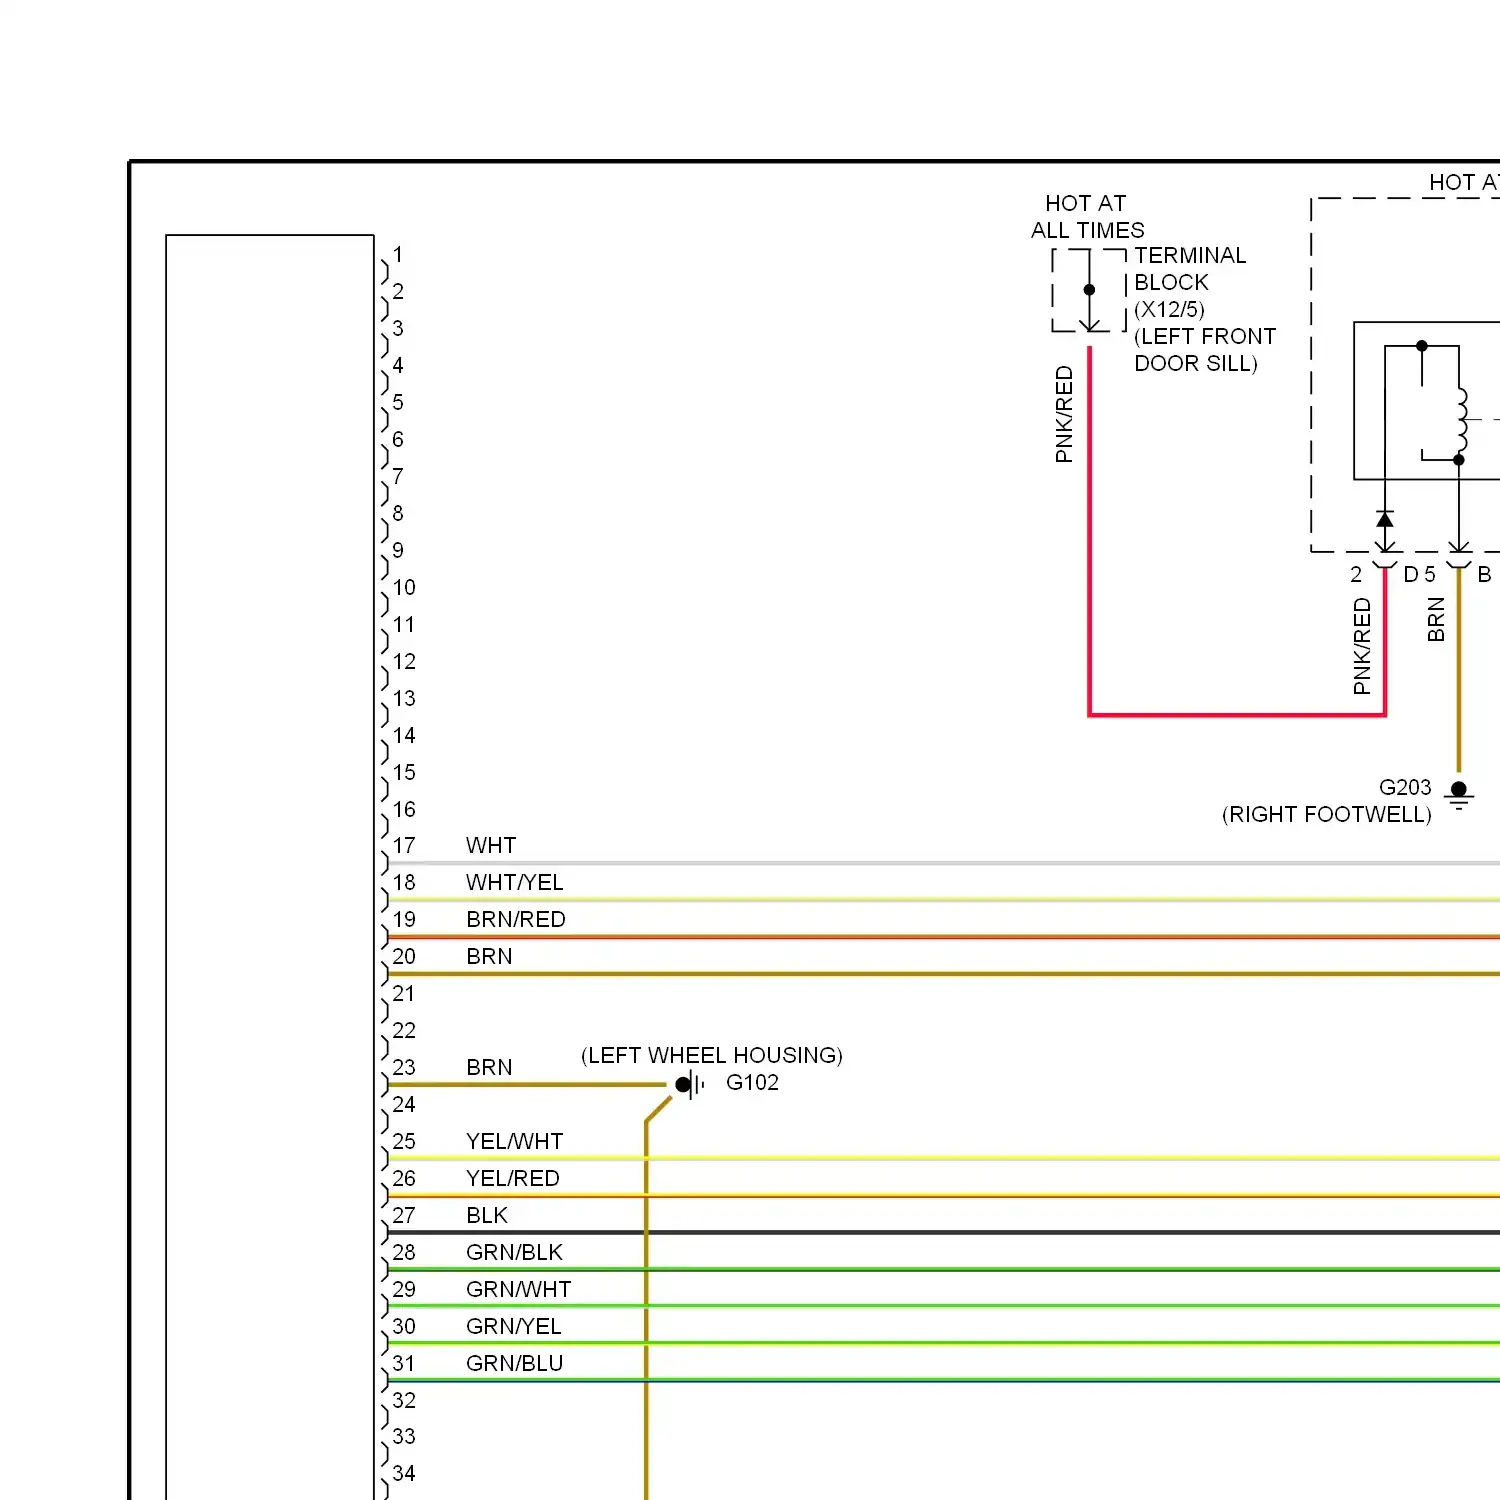Select the GRN/BLK wire label

click(x=515, y=1253)
